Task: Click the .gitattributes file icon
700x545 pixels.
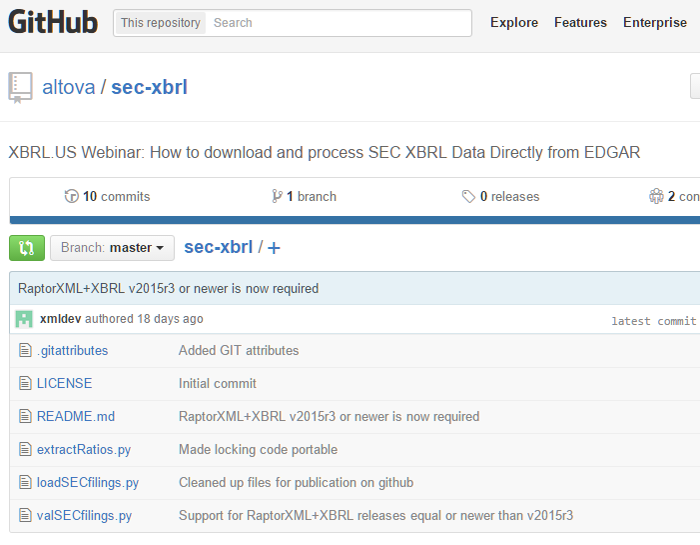Action: tap(26, 351)
